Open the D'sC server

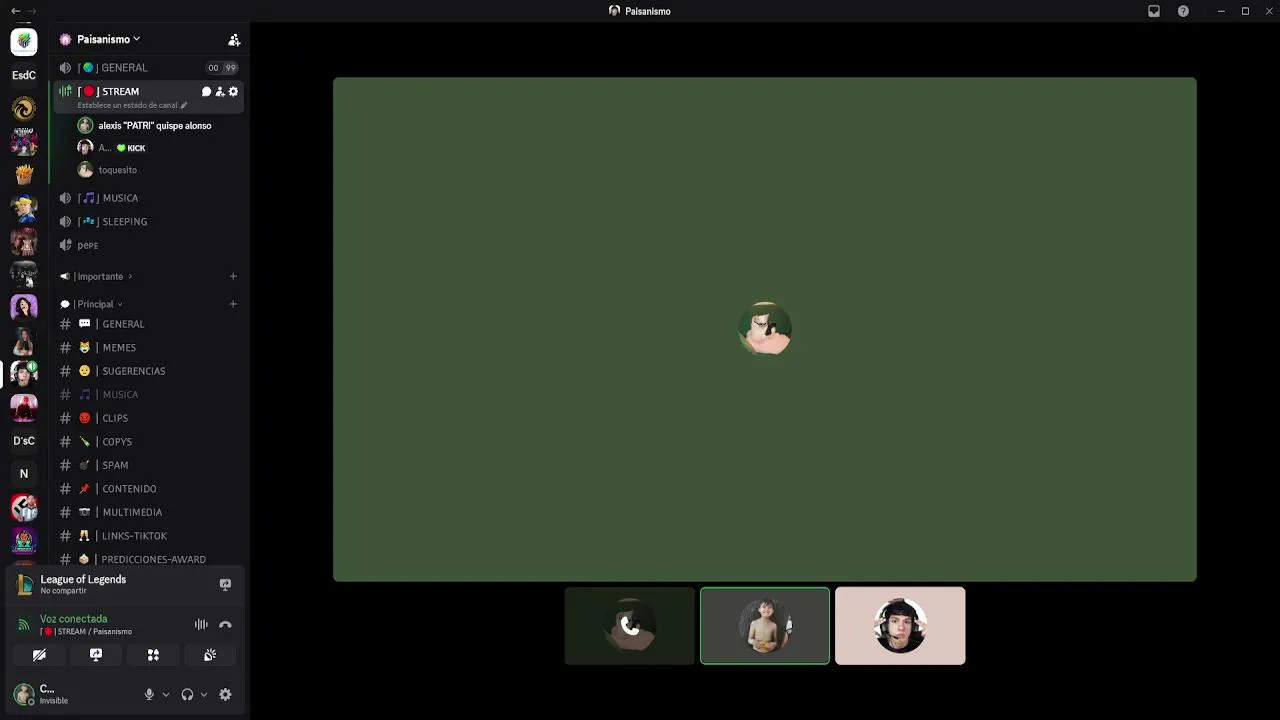point(24,441)
